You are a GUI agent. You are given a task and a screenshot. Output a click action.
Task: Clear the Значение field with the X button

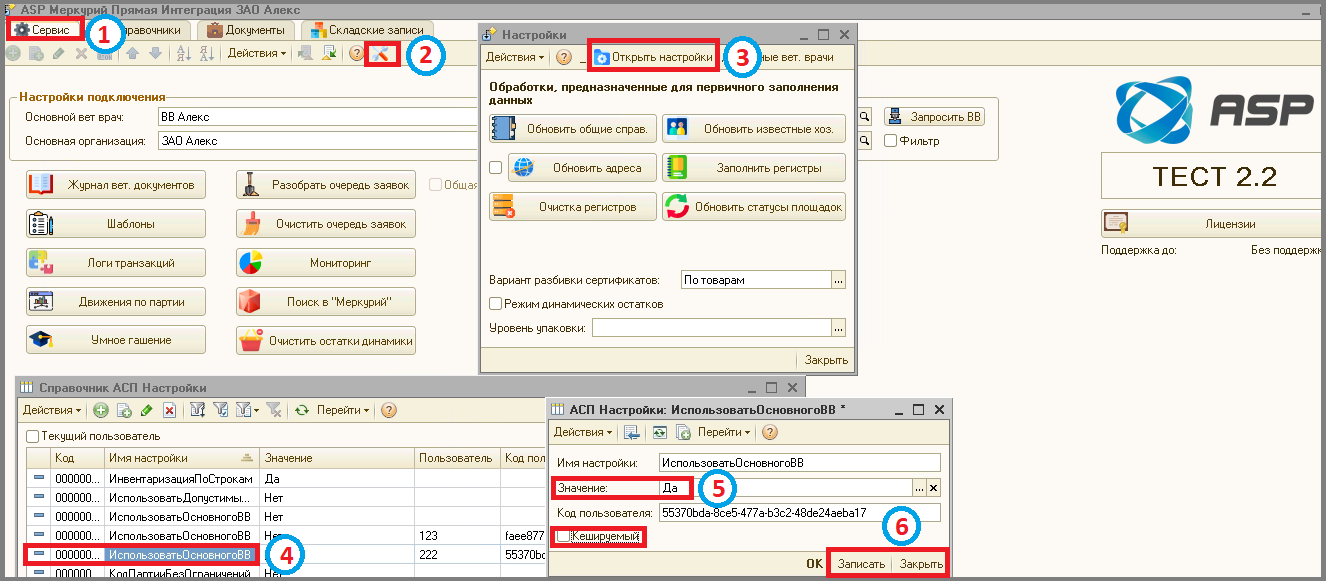[x=934, y=488]
